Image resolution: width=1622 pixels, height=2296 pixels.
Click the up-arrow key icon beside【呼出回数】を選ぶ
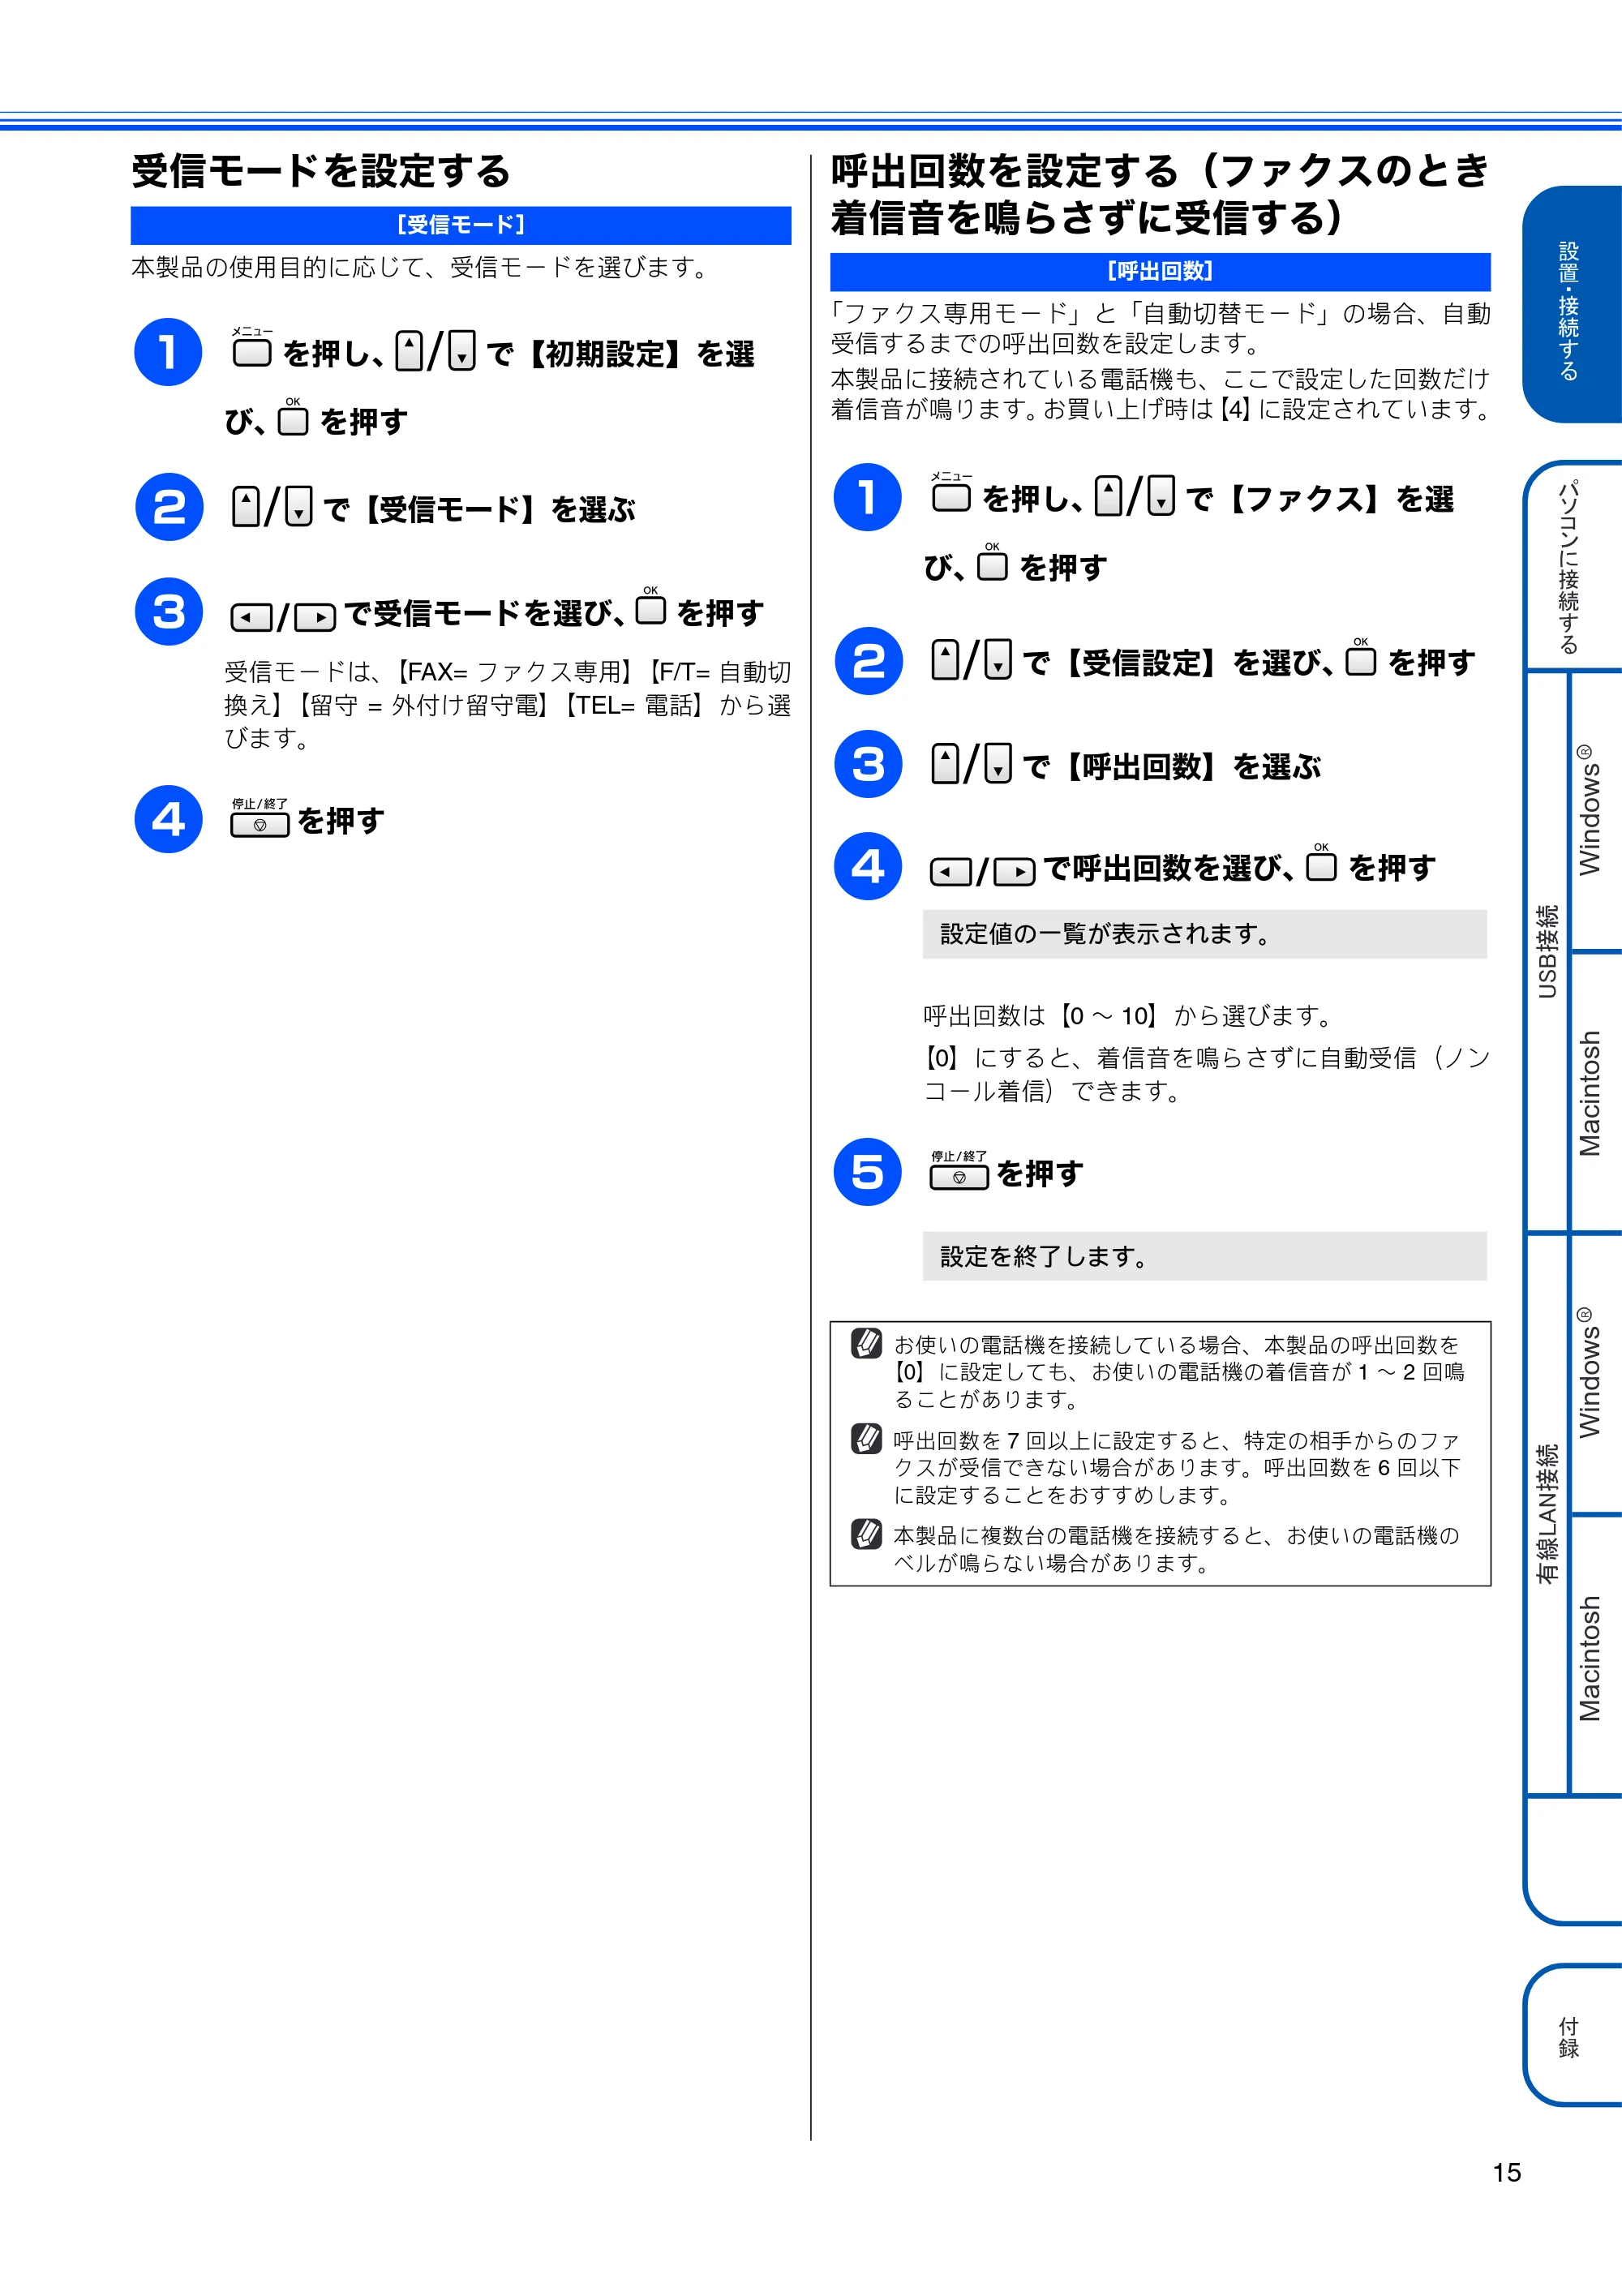945,763
